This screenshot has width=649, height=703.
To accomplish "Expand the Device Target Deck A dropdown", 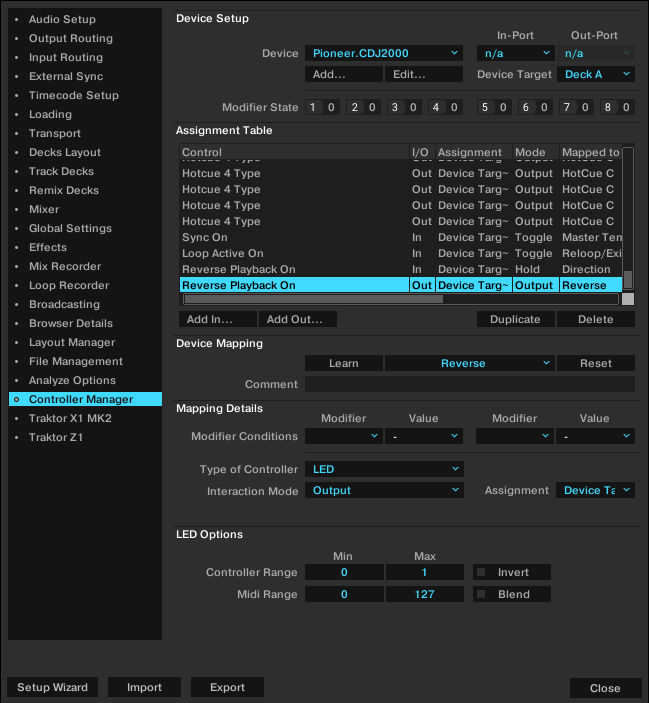I will tap(597, 74).
